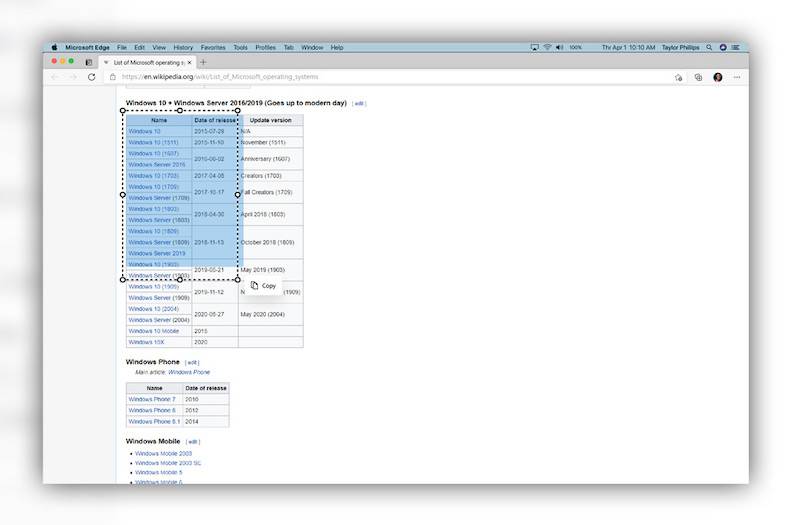Add page to favorites with star icon
Screen dimensions: 790x525
coord(678,77)
